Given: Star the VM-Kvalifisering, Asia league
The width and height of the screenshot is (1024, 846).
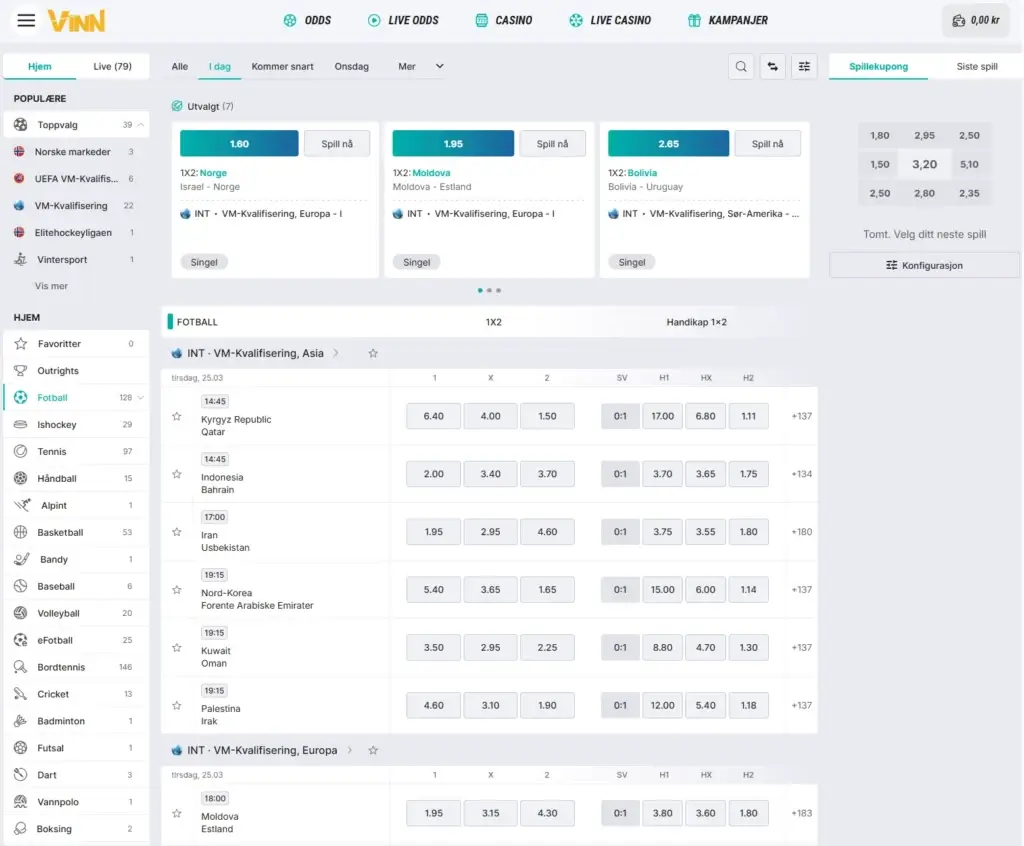Looking at the screenshot, I should pos(373,353).
